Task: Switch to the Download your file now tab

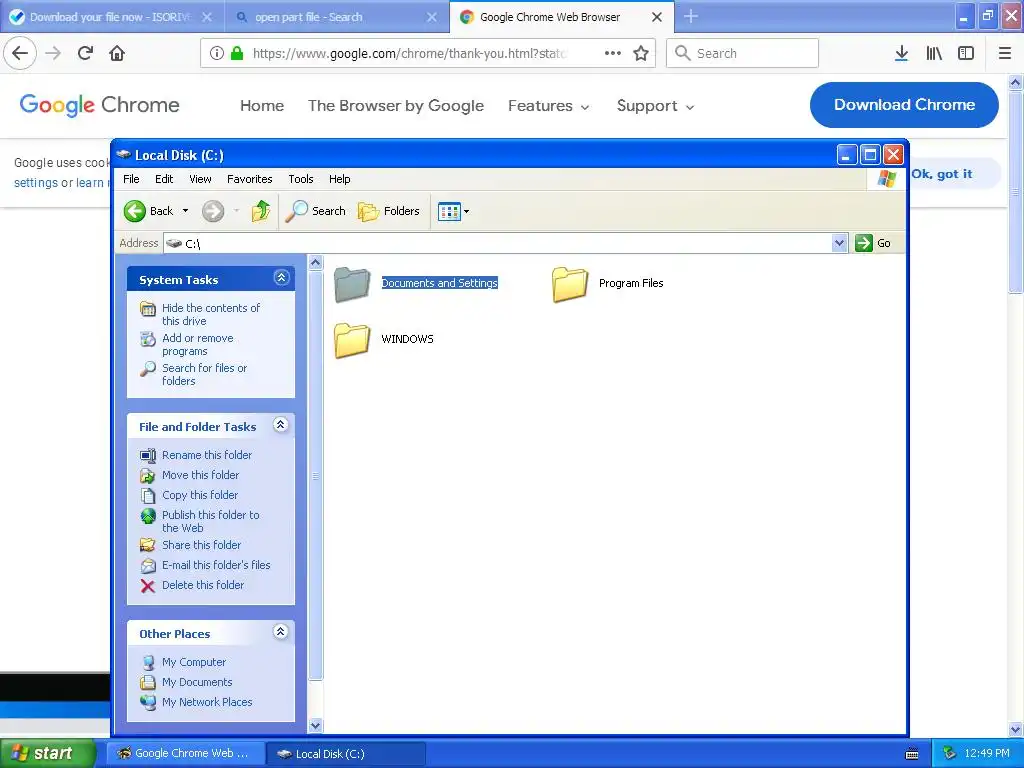Action: (112, 17)
